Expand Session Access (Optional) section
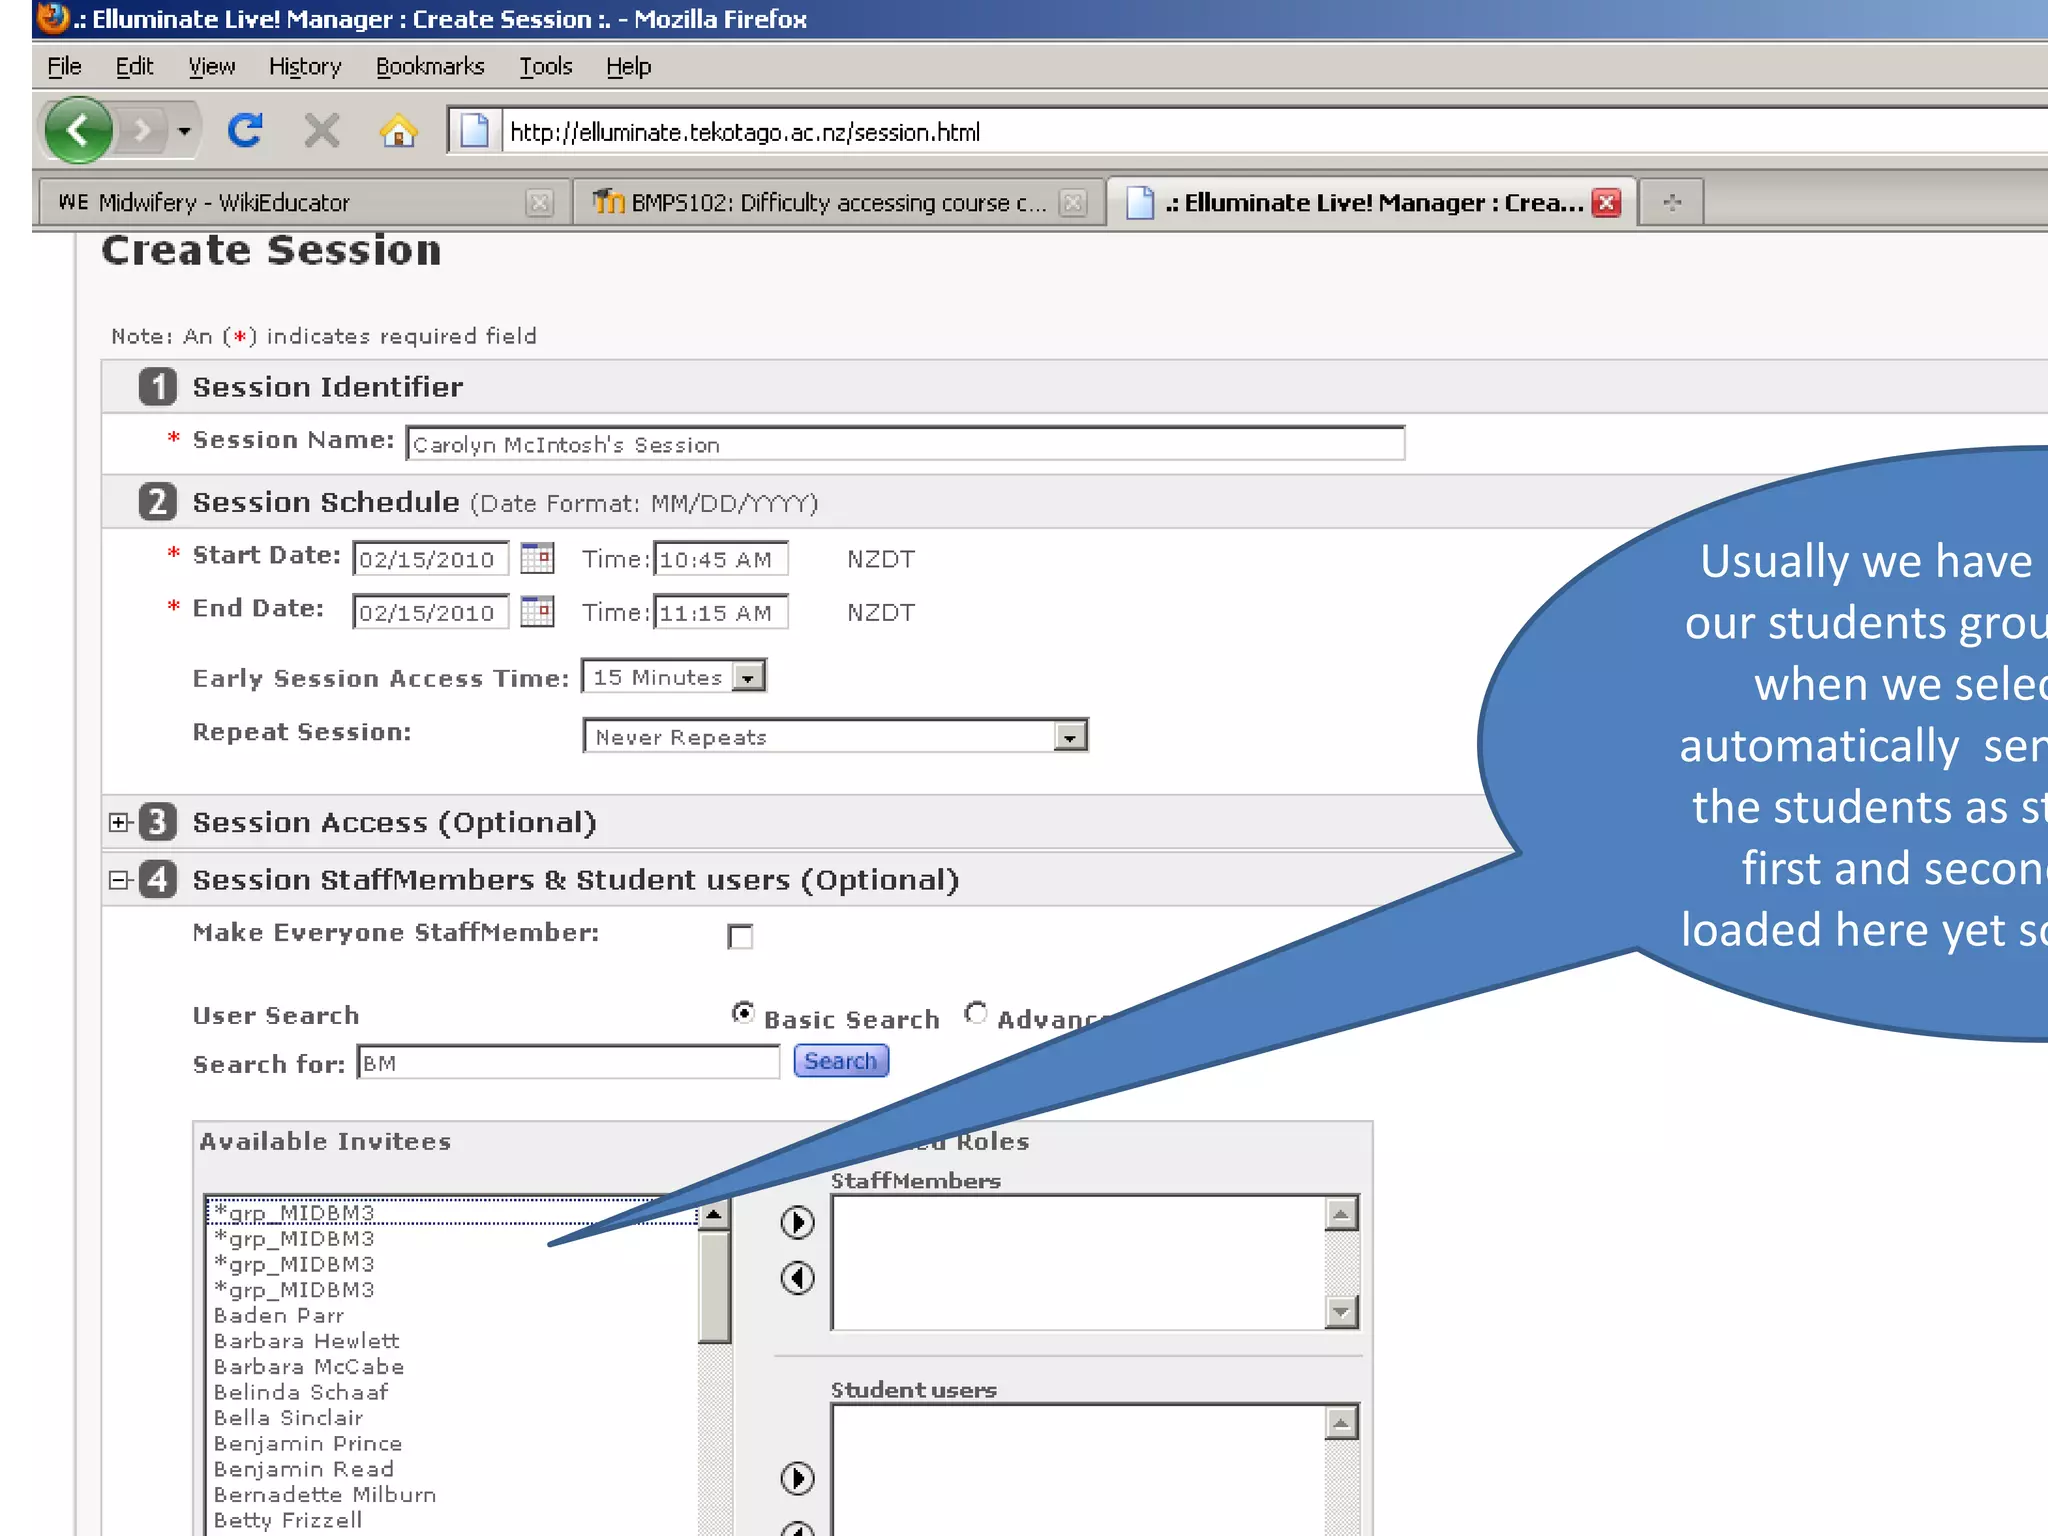 point(120,822)
